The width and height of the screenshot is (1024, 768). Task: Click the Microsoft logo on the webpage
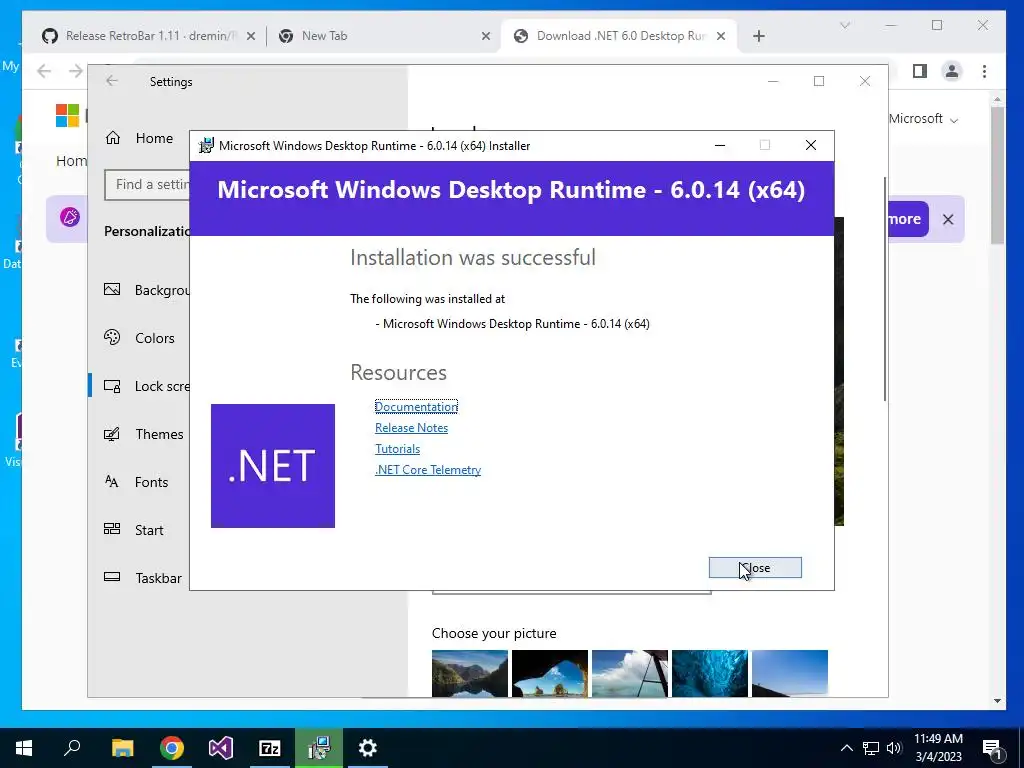[67, 116]
